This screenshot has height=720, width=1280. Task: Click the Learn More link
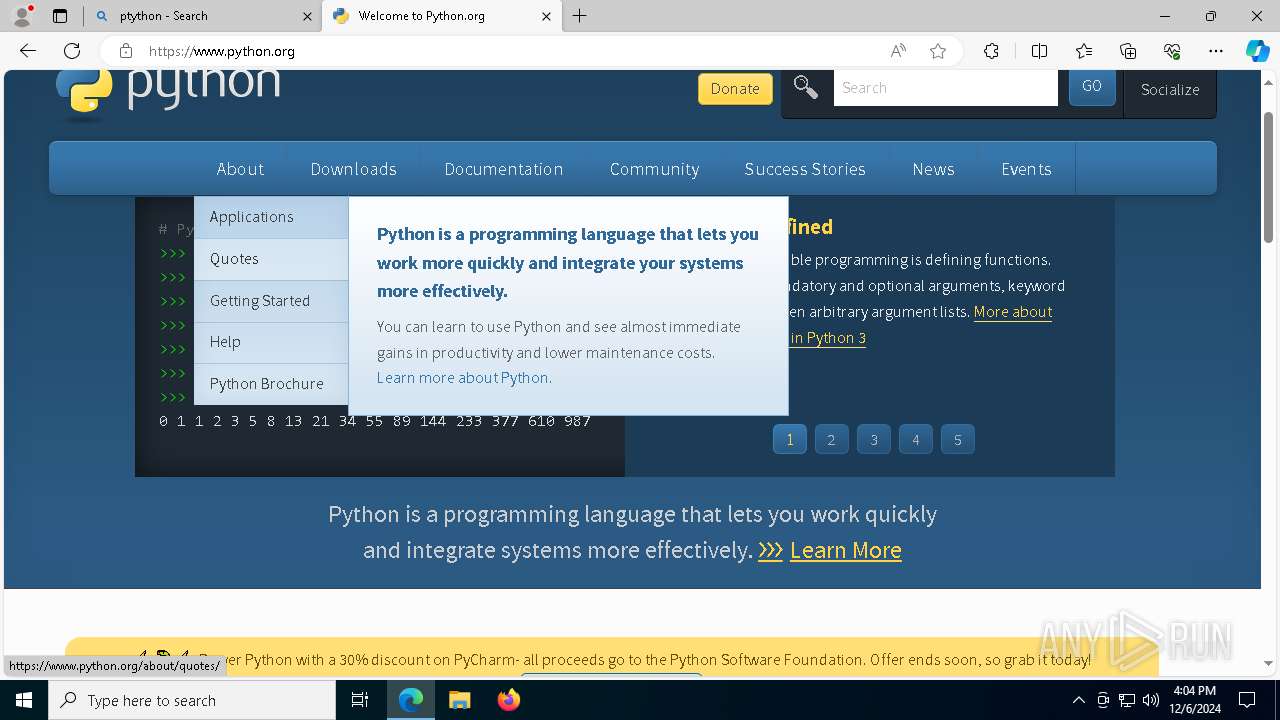pyautogui.click(x=846, y=550)
